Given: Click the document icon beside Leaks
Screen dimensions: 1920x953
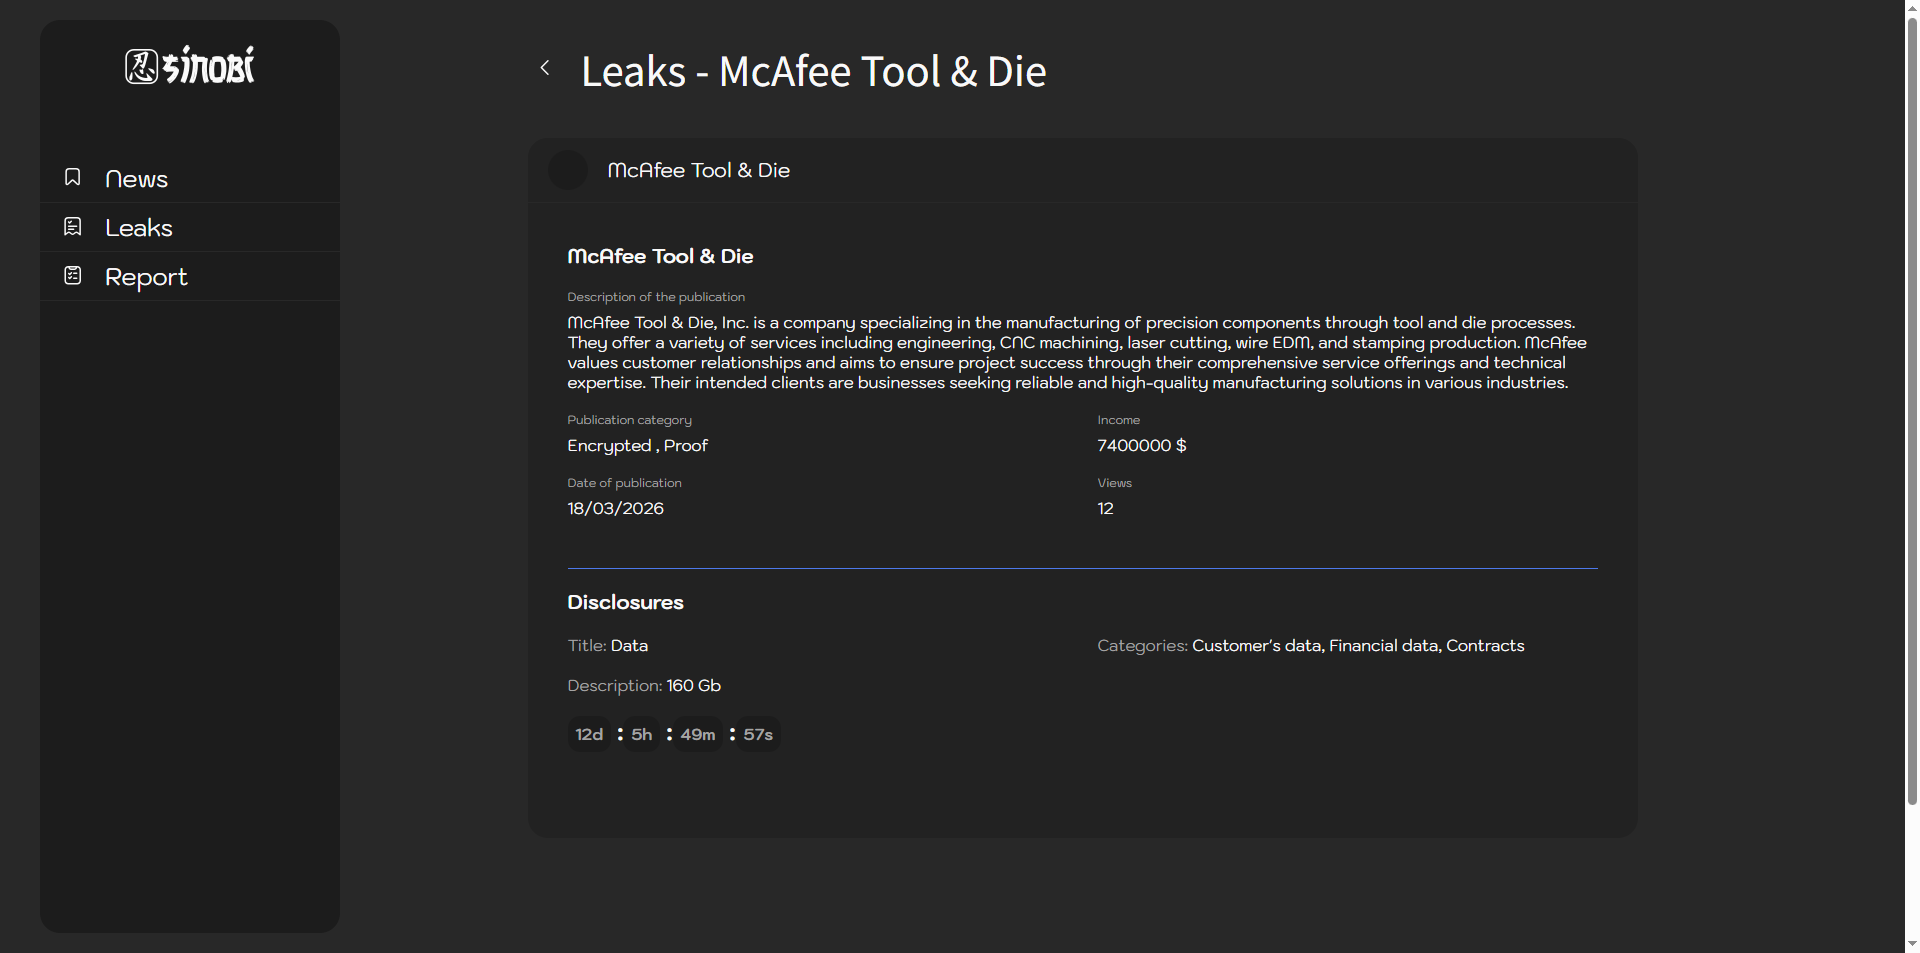Looking at the screenshot, I should click(x=73, y=227).
